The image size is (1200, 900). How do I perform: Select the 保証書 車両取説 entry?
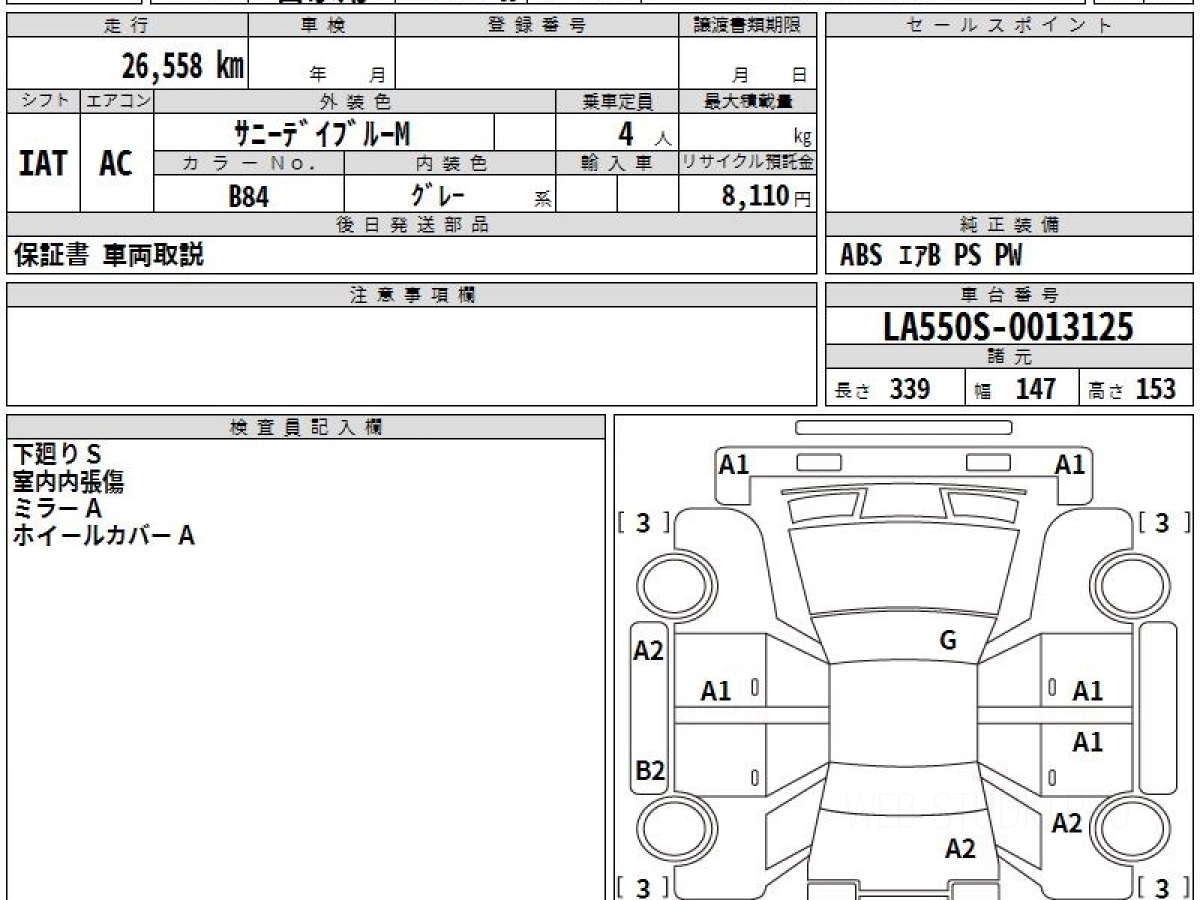(108, 255)
